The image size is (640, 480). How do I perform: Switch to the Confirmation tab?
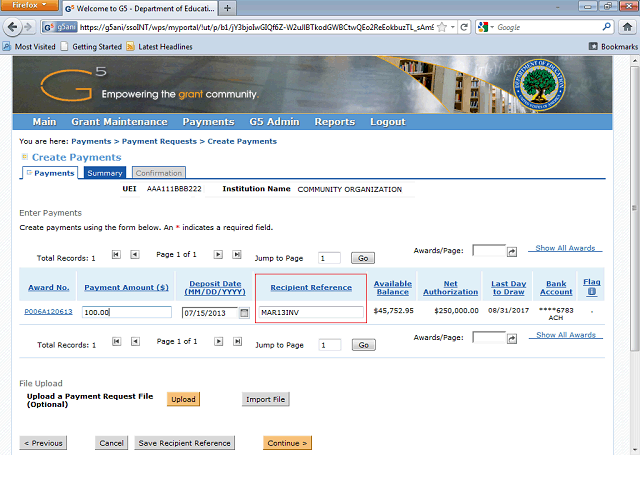[x=159, y=173]
